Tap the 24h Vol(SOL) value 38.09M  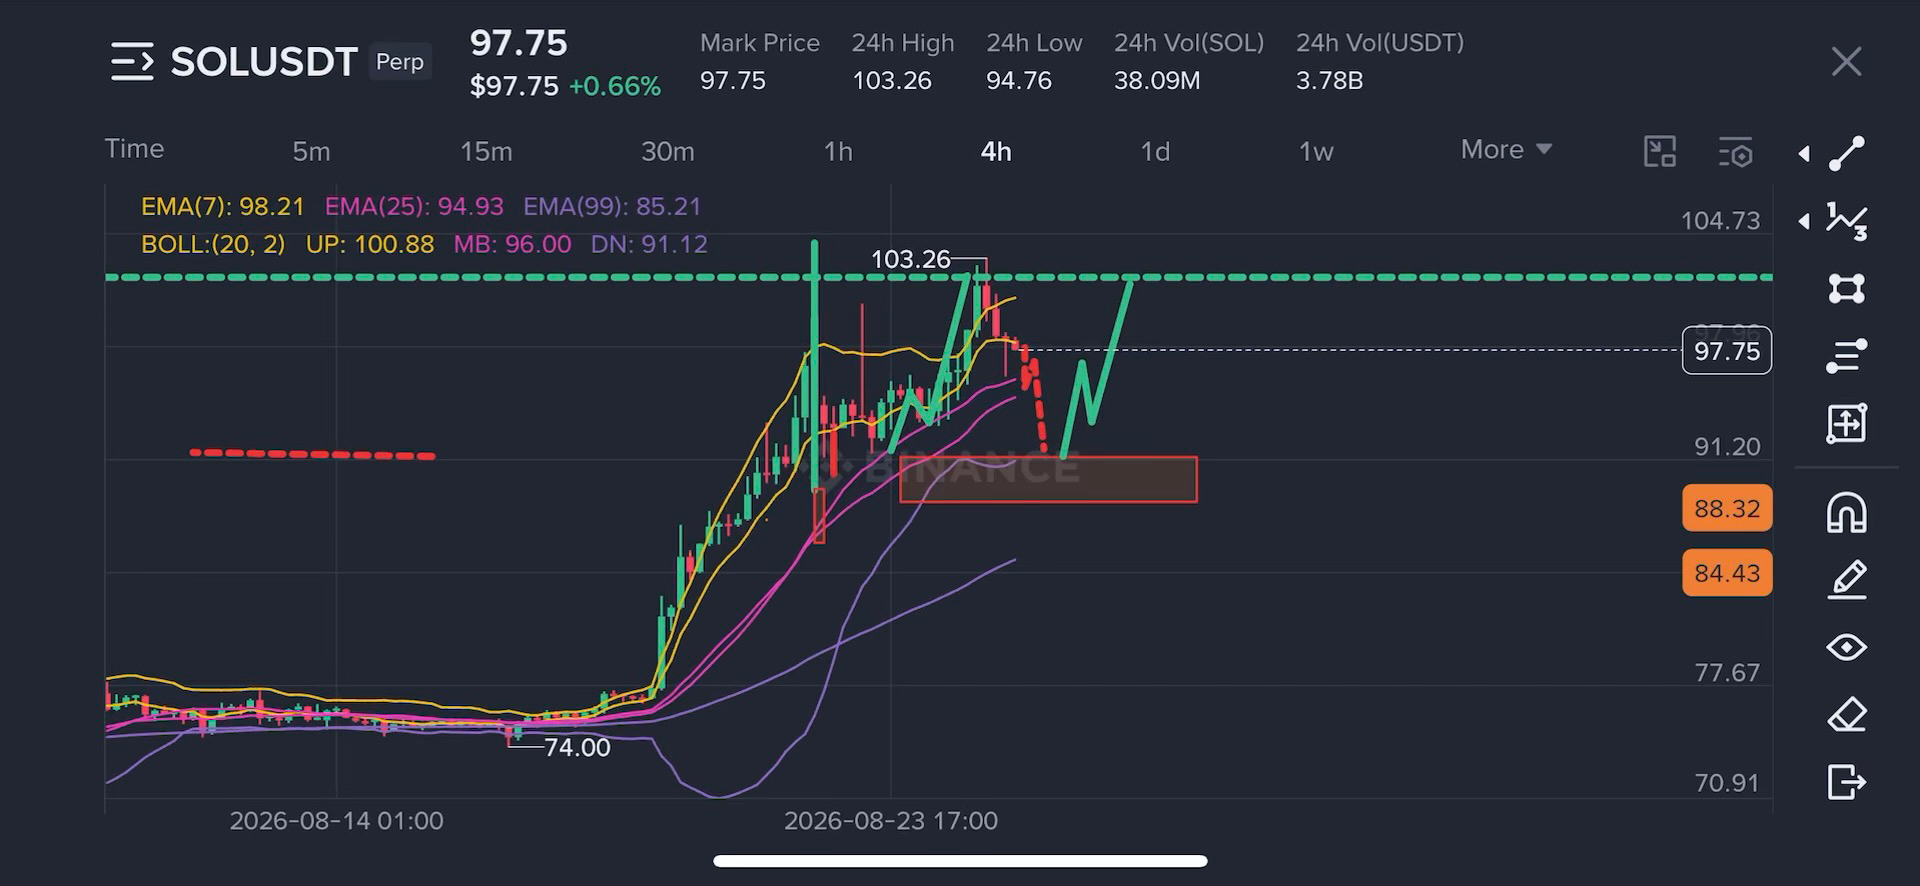pyautogui.click(x=1157, y=80)
